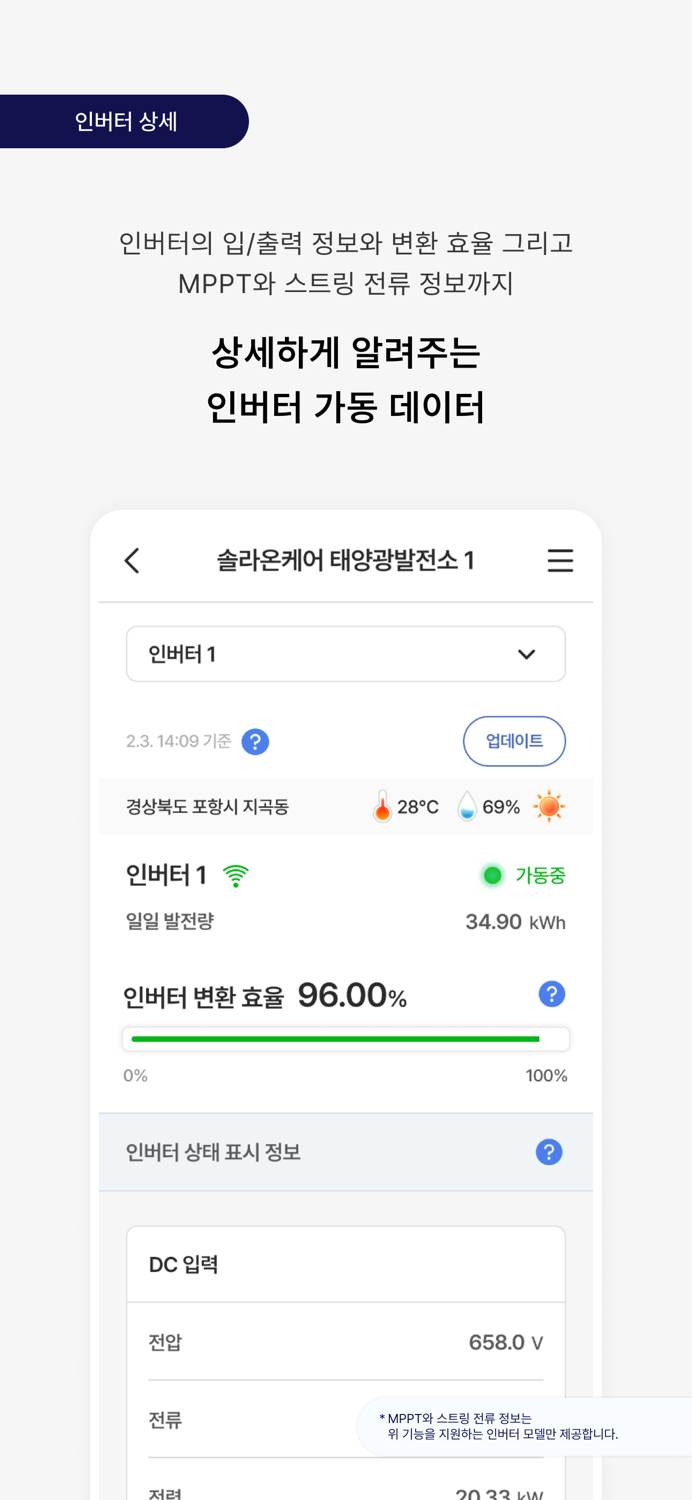Open the 인버터 1 selector dropdown
The width and height of the screenshot is (692, 1500).
point(346,653)
